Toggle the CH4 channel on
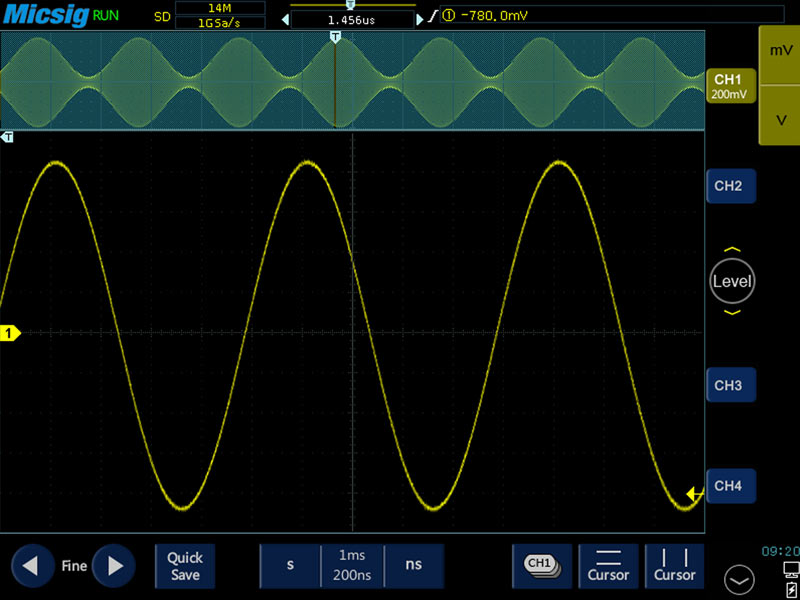800x600 pixels. click(x=730, y=486)
